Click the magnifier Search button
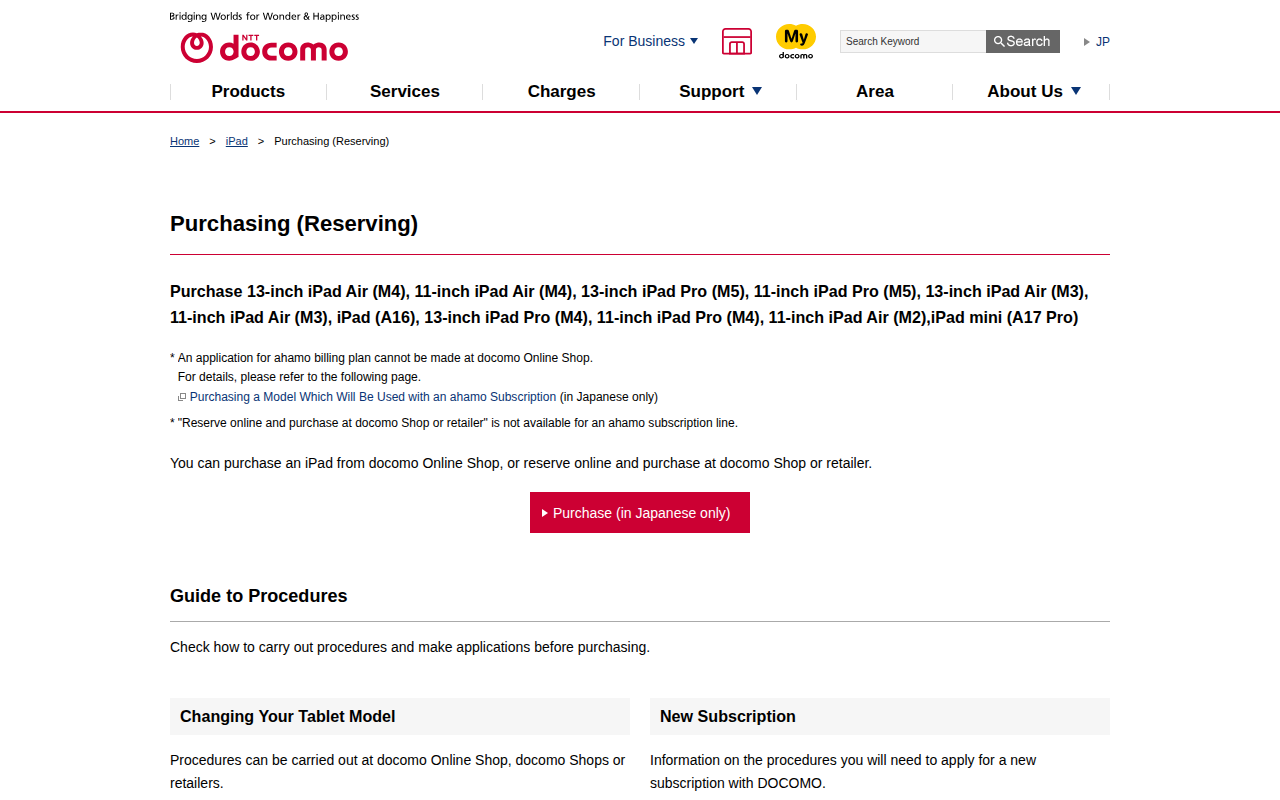This screenshot has width=1280, height=800. (1022, 41)
